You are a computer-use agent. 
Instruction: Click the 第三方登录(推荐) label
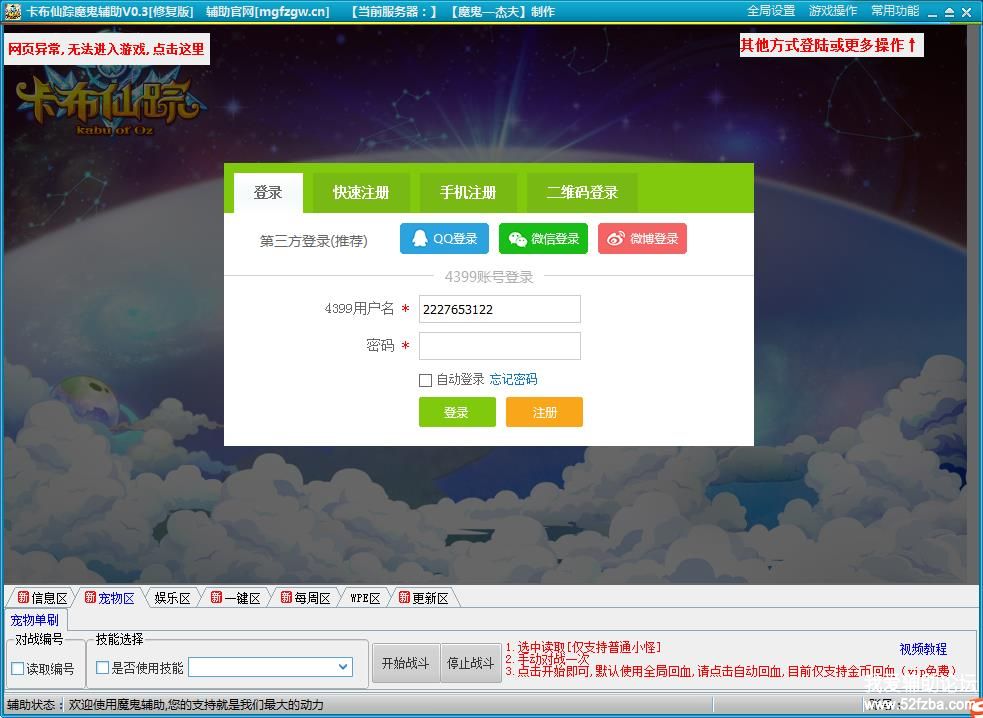click(313, 241)
